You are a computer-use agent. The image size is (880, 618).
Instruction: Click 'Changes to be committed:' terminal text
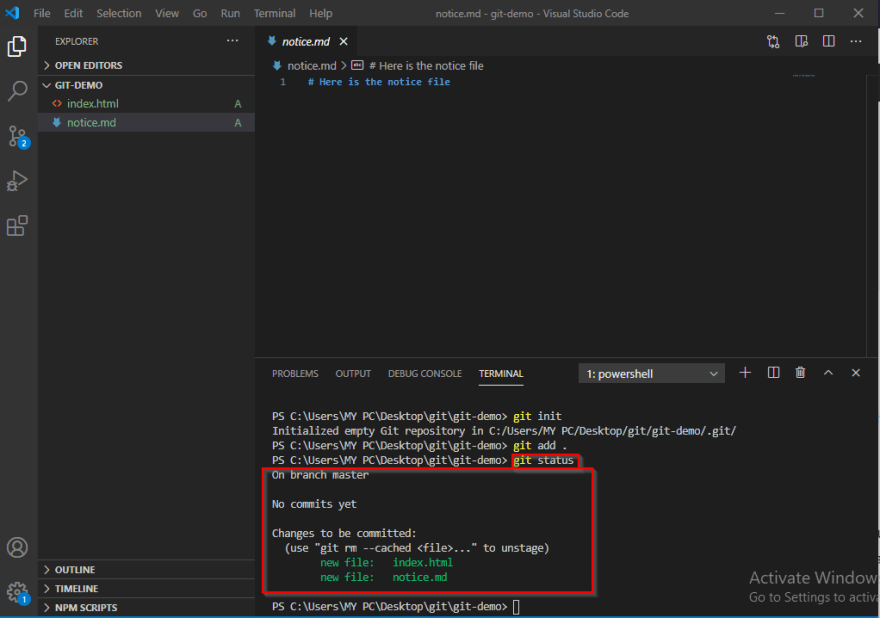(x=344, y=533)
